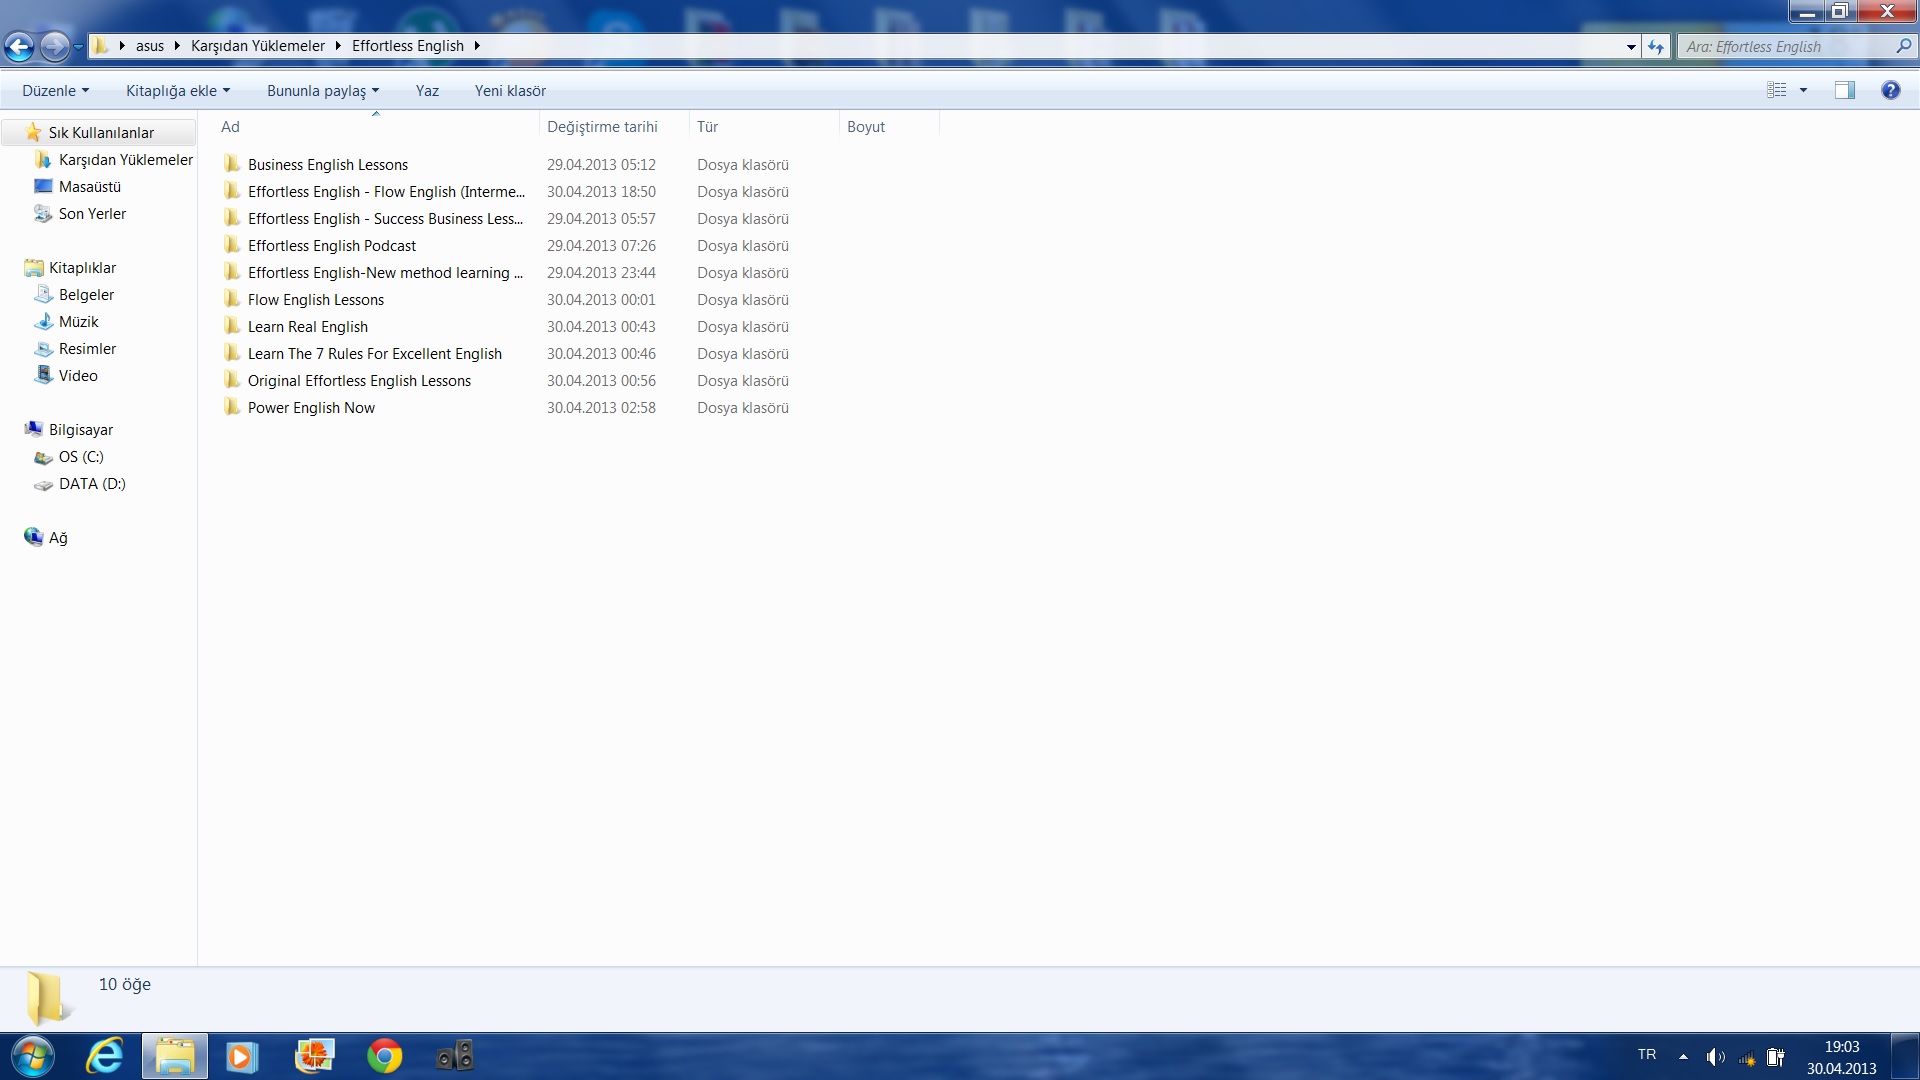Select Bilgisayar in the navigation pane
Image resolution: width=1920 pixels, height=1080 pixels.
(81, 430)
